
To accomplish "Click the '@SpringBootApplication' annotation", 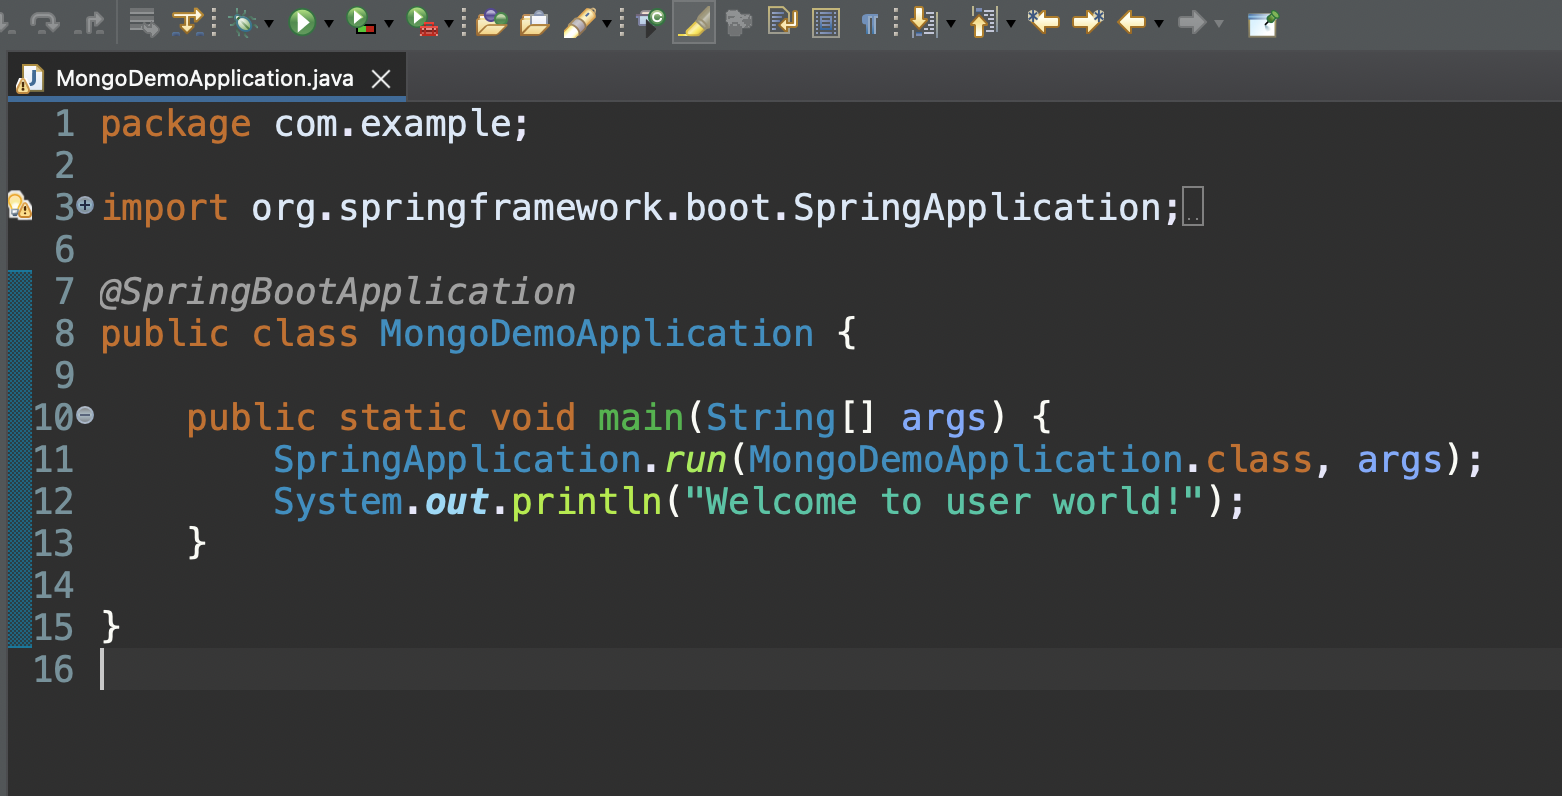I will click(338, 292).
